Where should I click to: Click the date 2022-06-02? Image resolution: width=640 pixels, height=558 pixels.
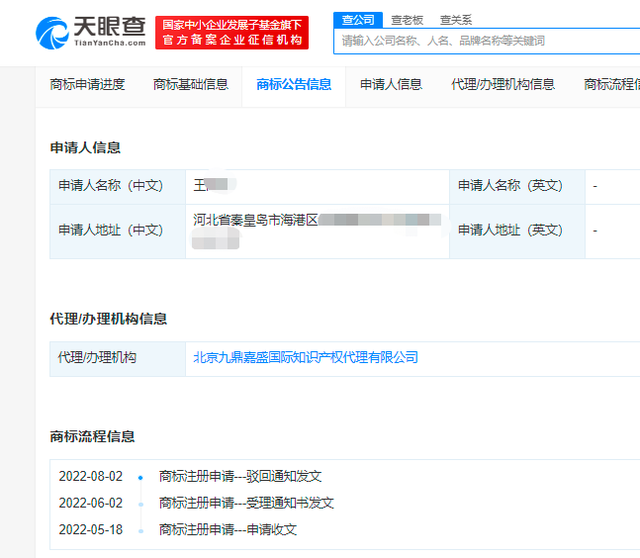click(x=91, y=503)
